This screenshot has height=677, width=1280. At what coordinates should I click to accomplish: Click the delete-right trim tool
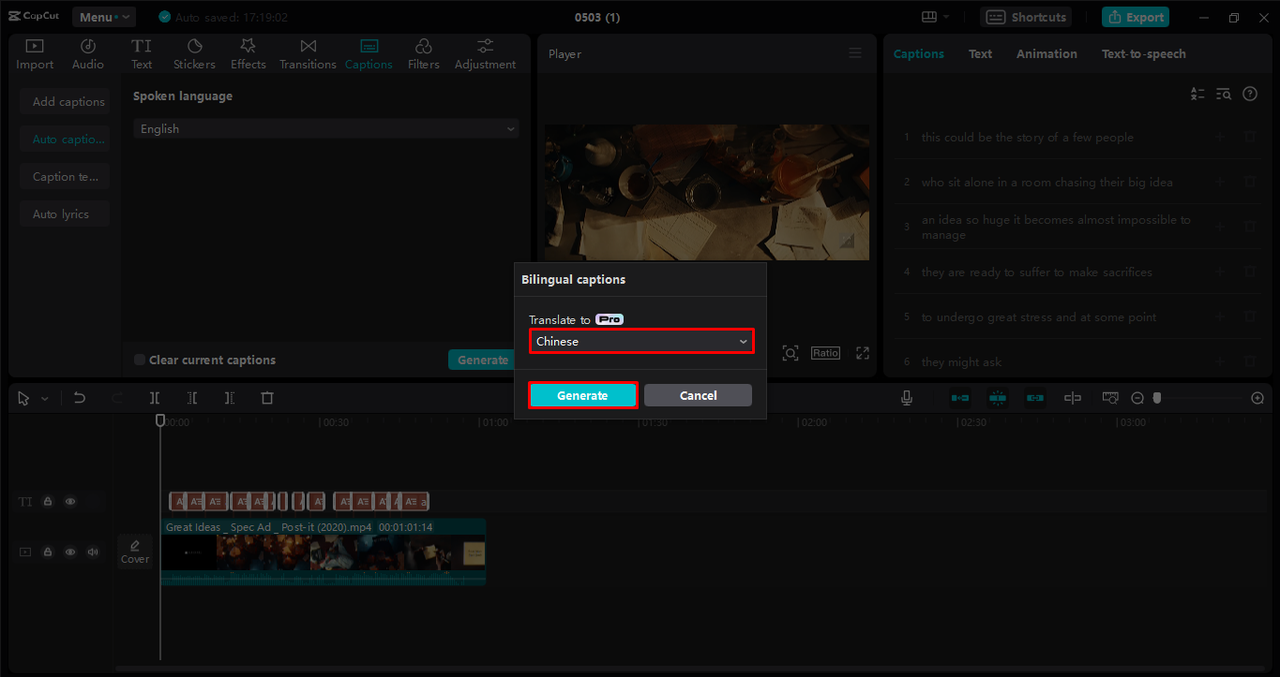[229, 398]
